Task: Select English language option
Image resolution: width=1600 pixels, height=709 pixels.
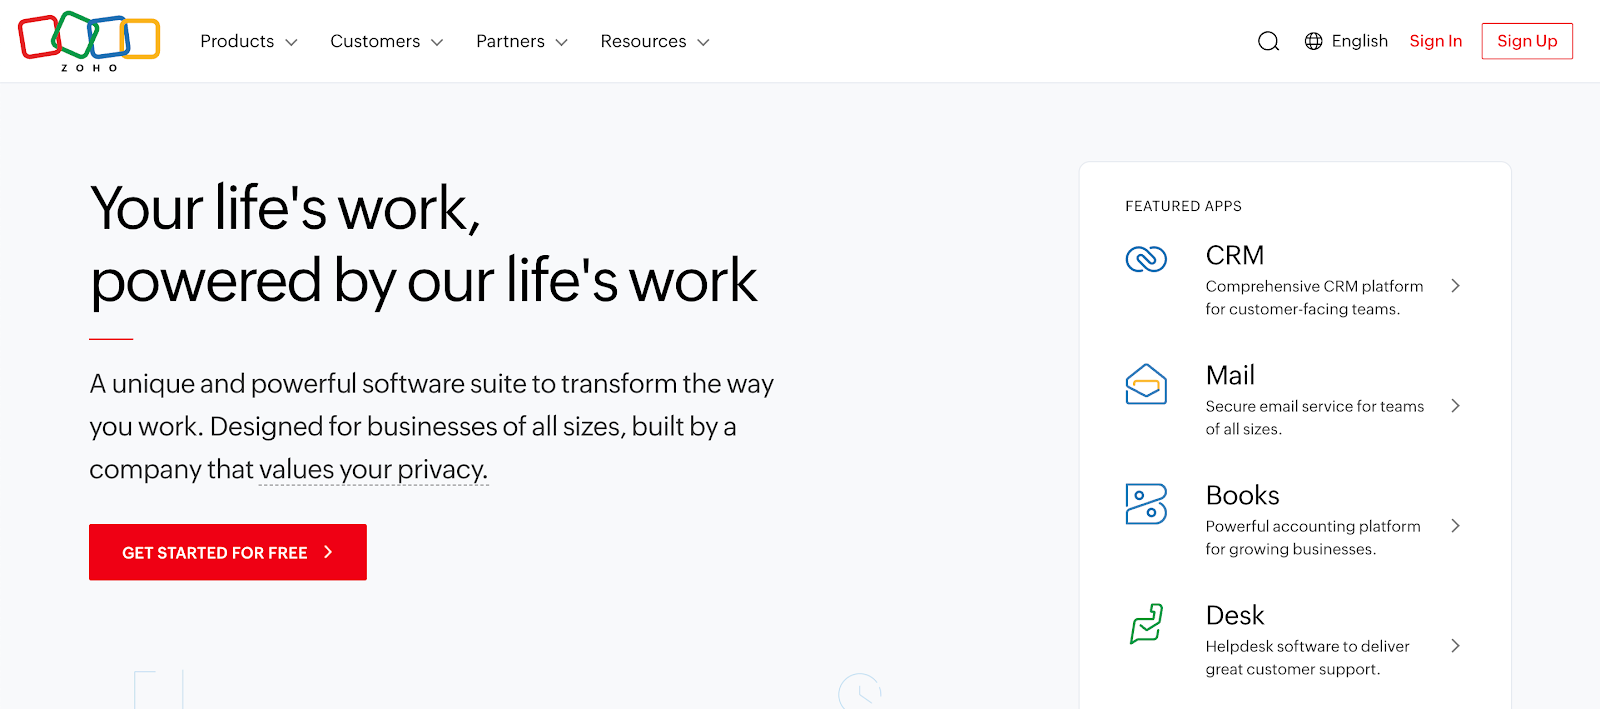Action: point(1359,41)
